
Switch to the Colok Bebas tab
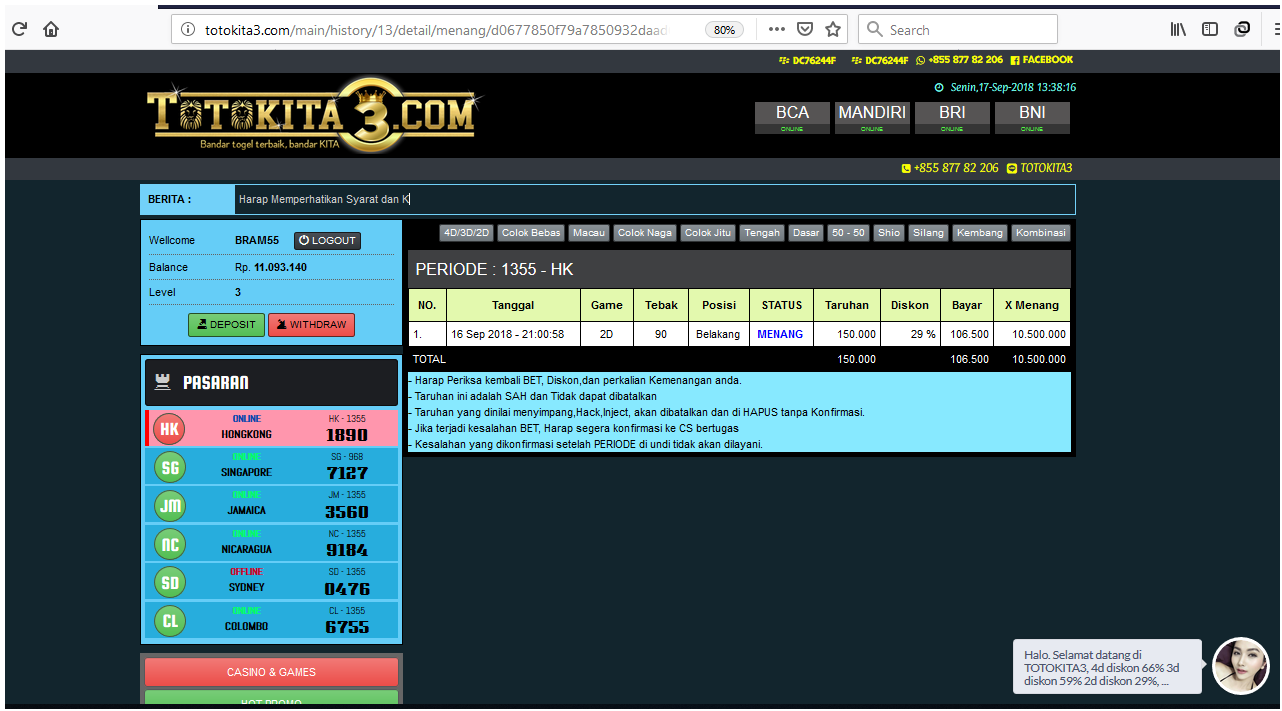tap(531, 233)
